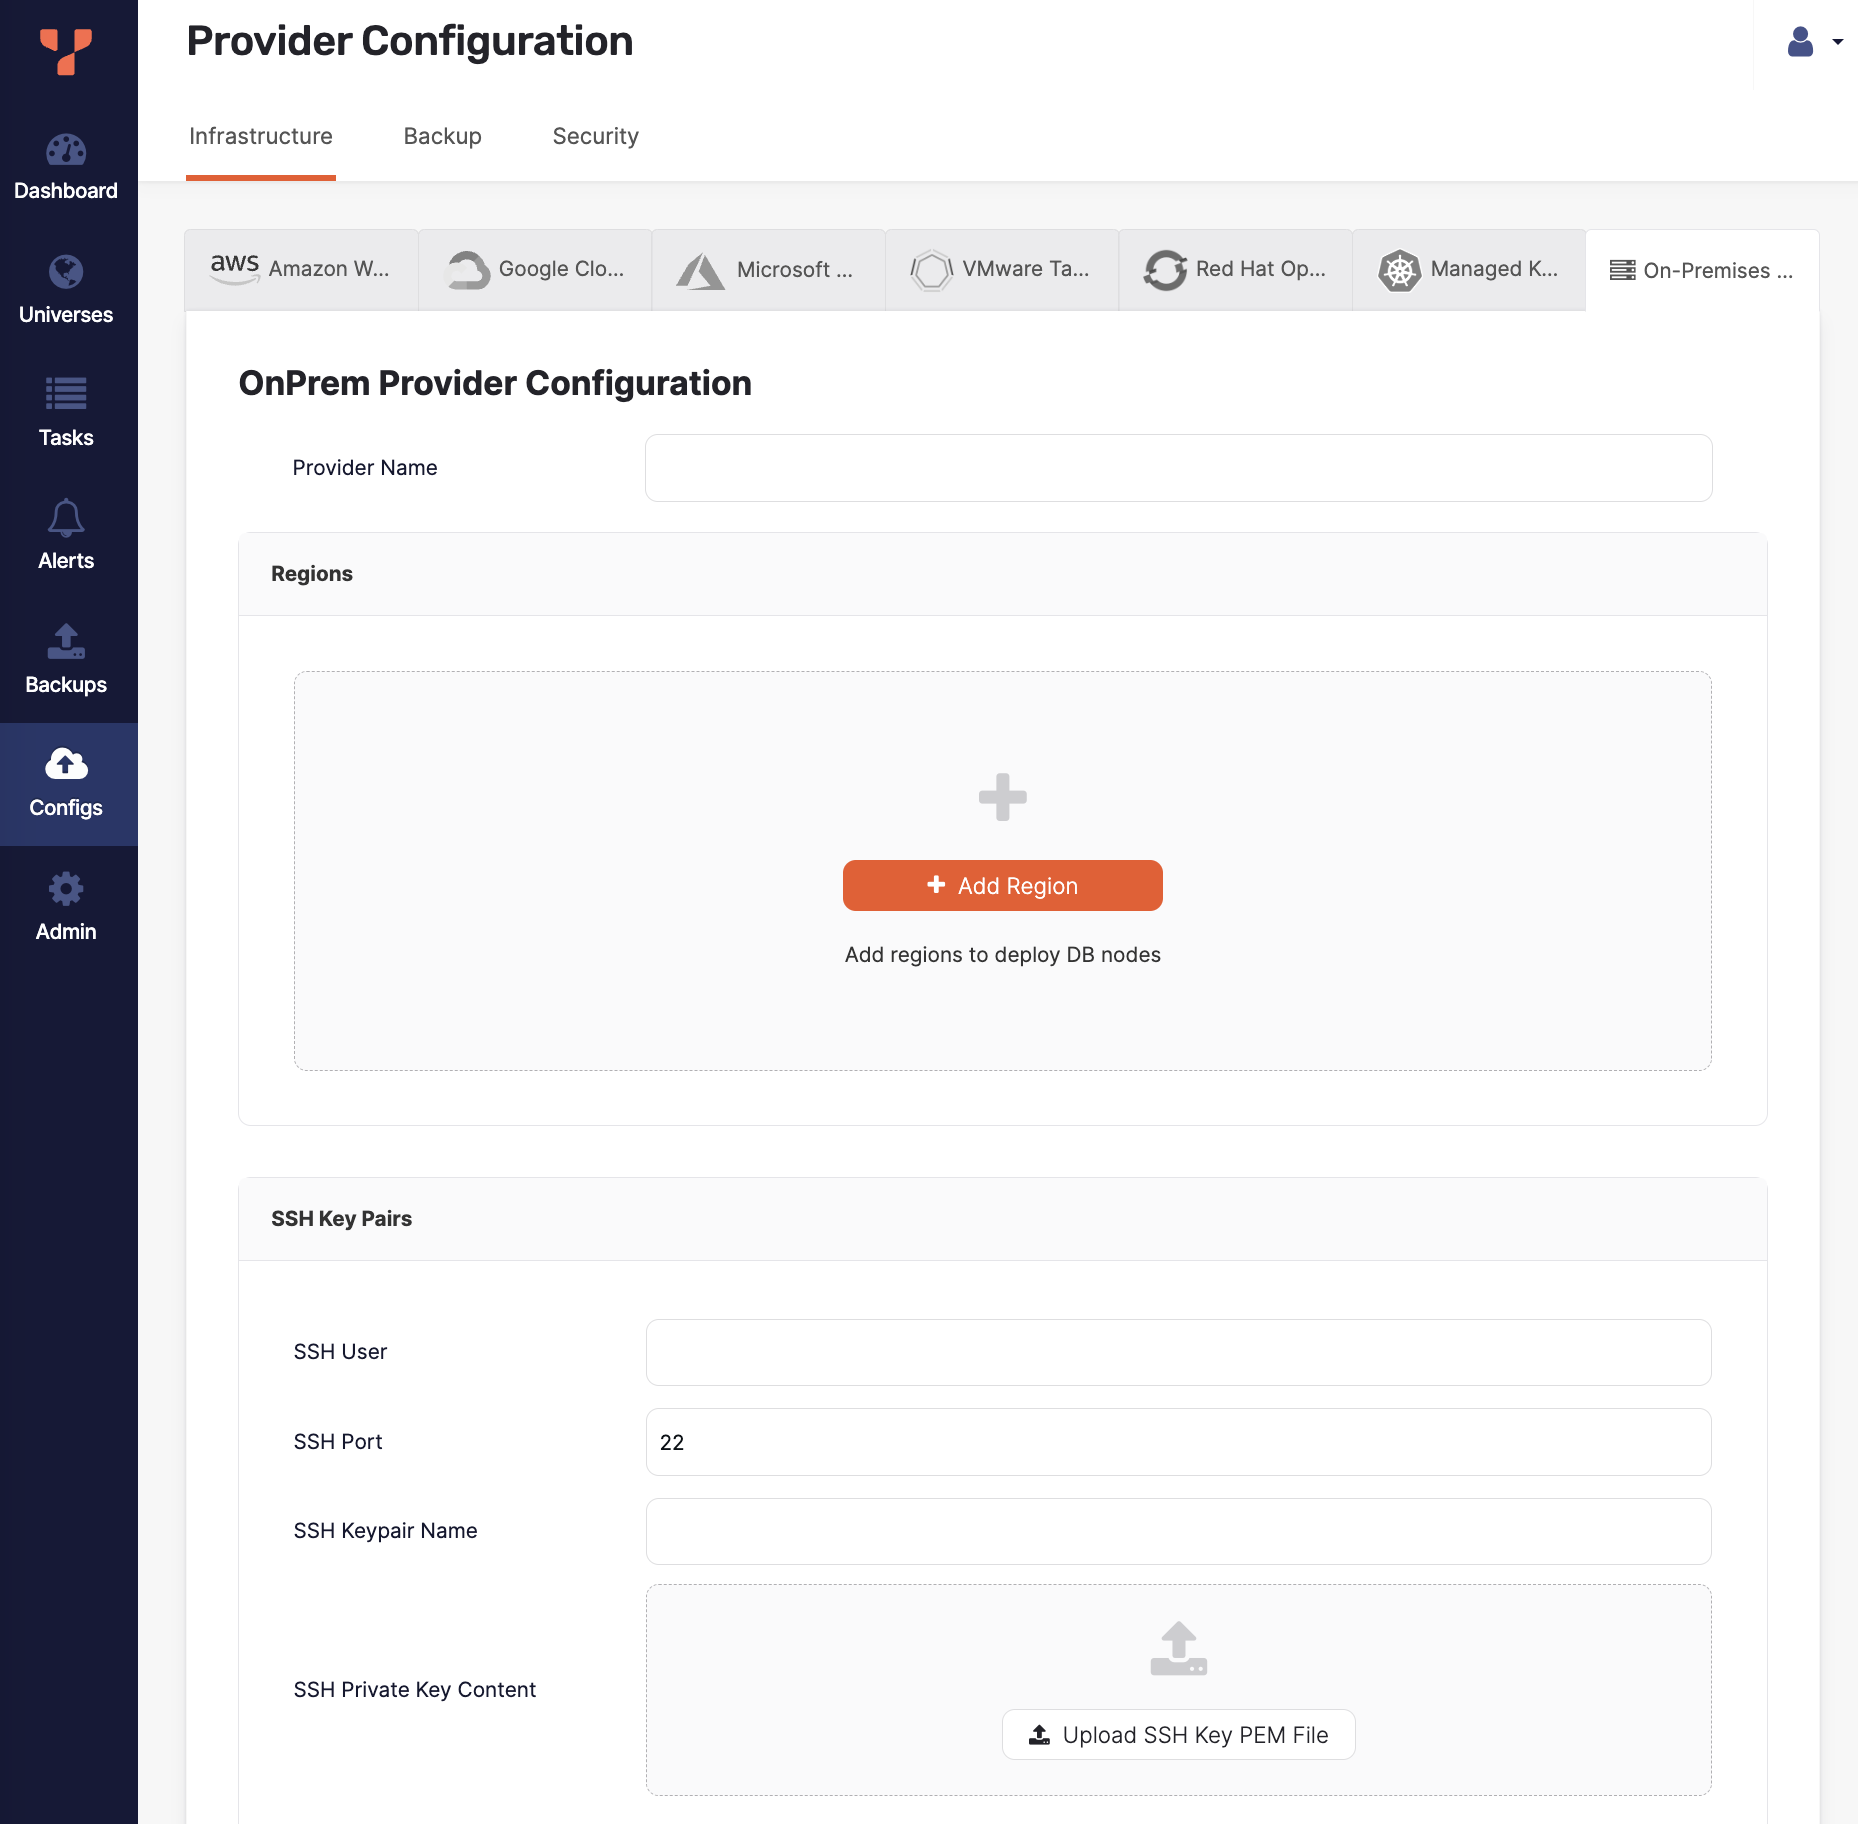The width and height of the screenshot is (1858, 1824).
Task: Open the Tasks panel
Action: click(66, 413)
